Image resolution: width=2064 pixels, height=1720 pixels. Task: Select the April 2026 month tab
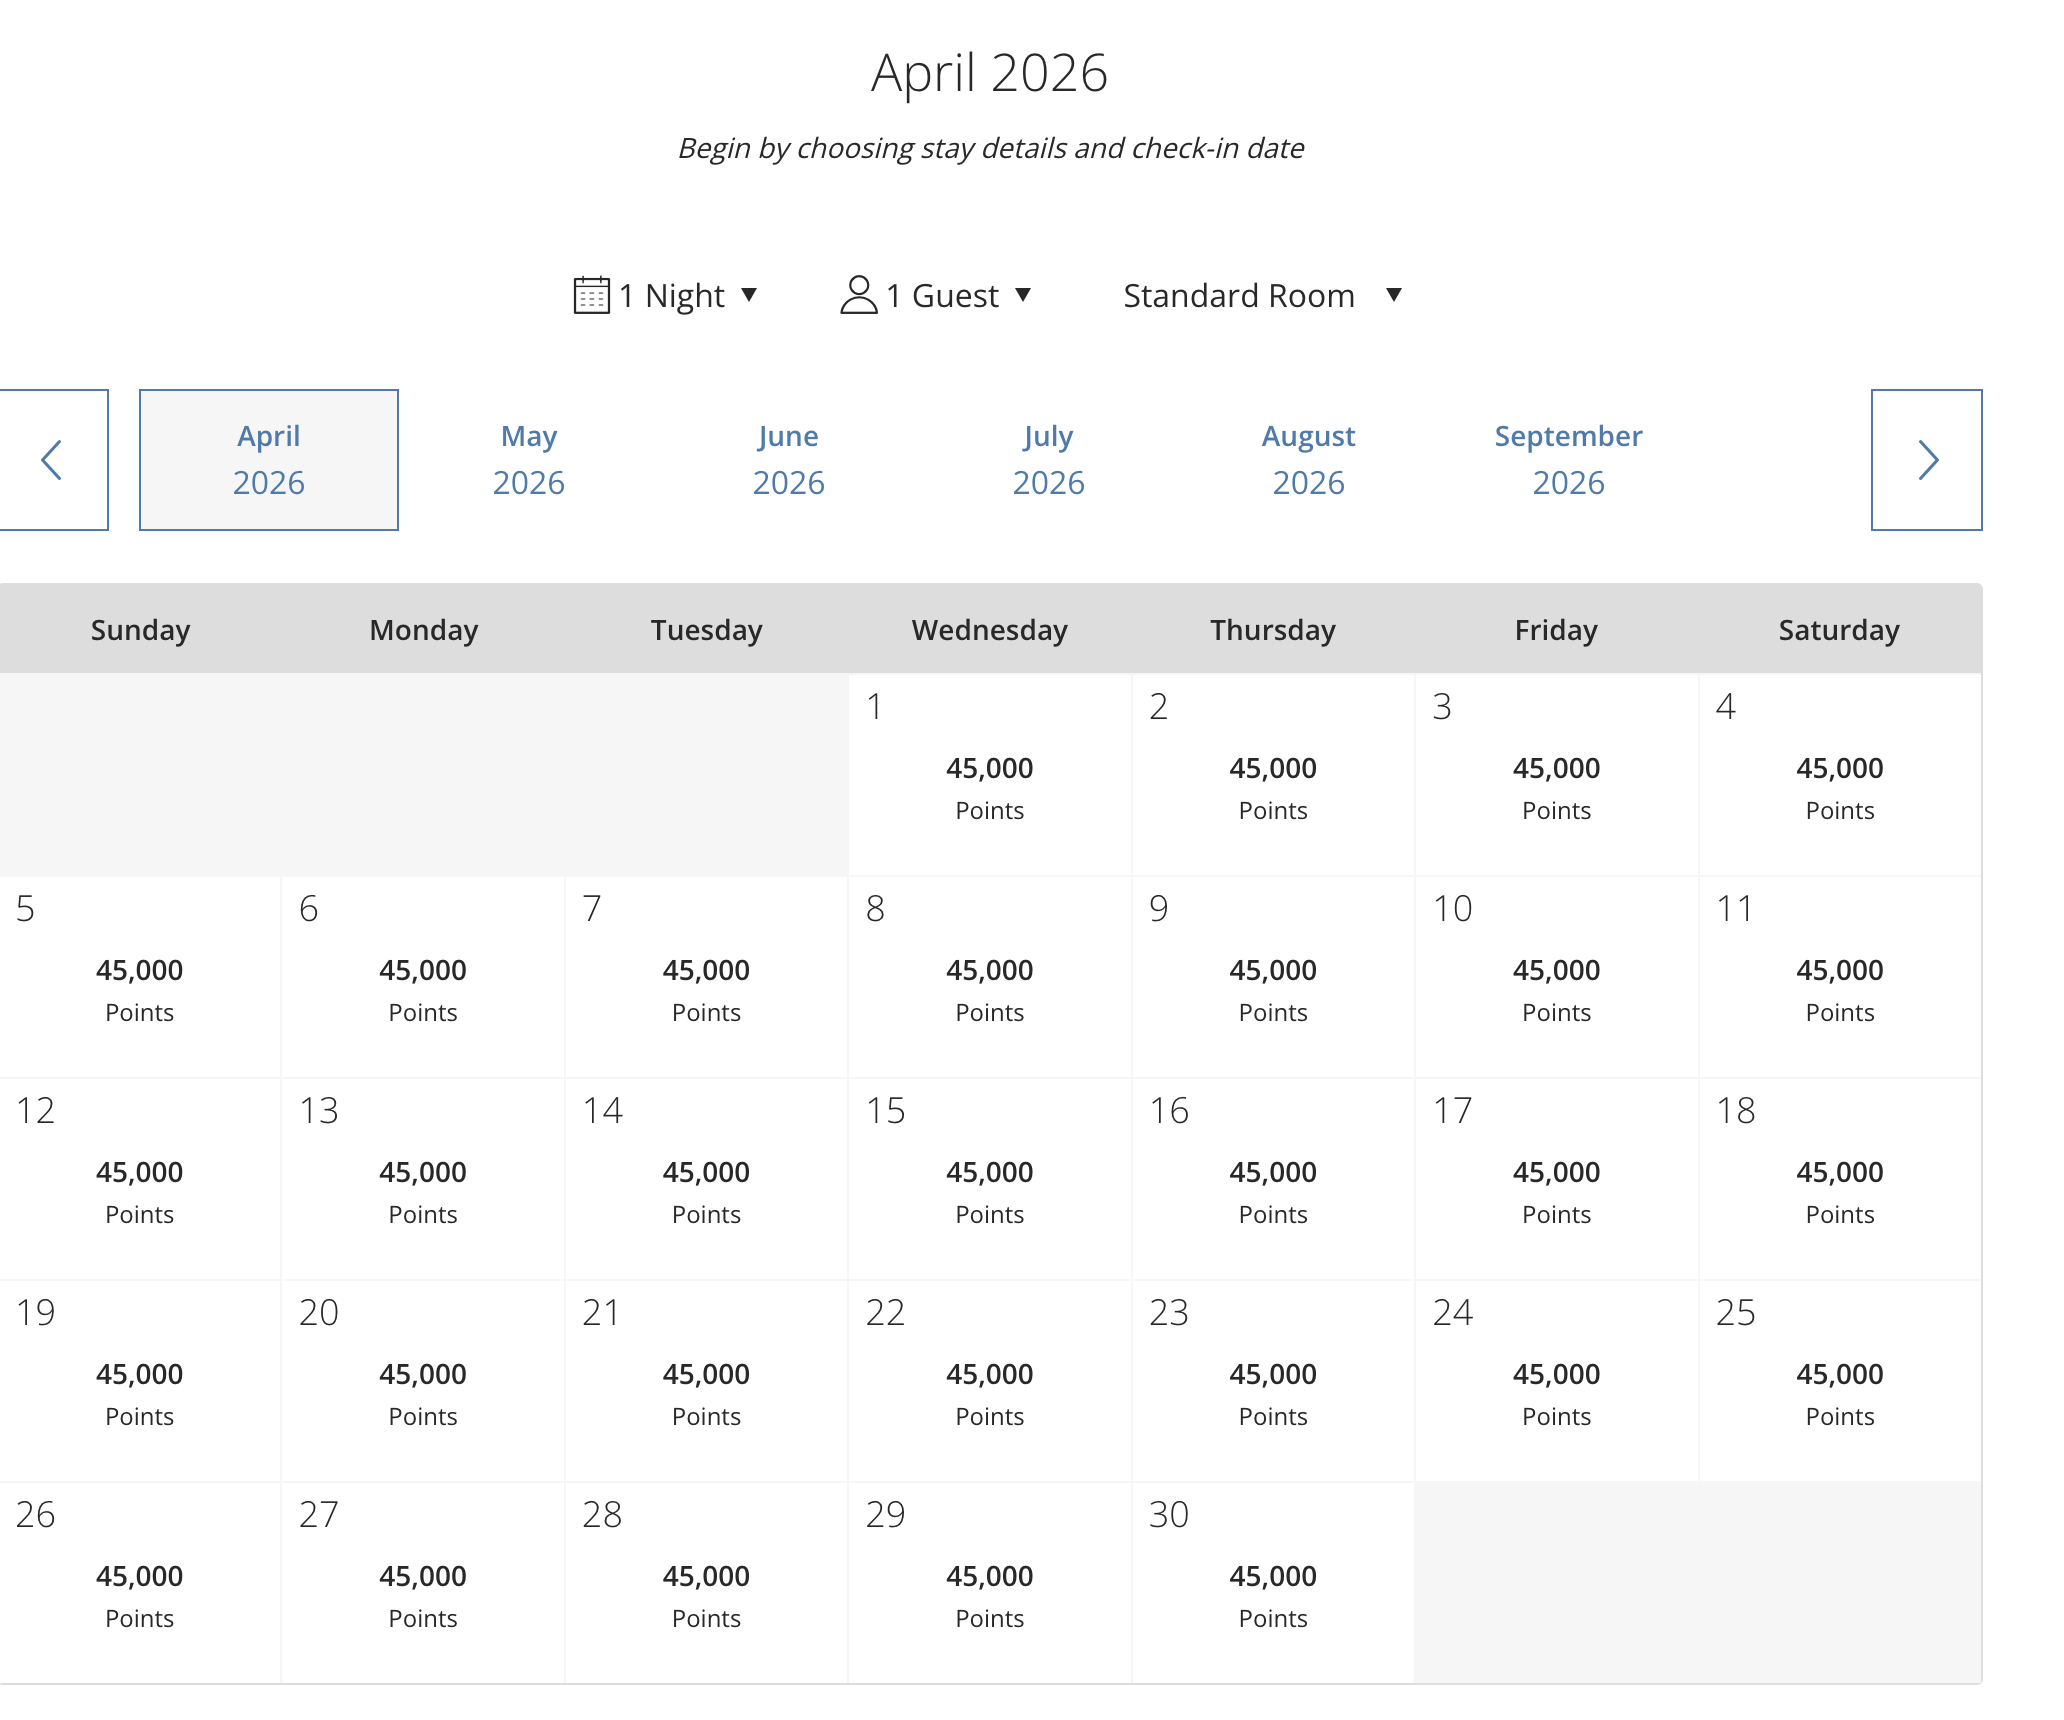(x=269, y=460)
